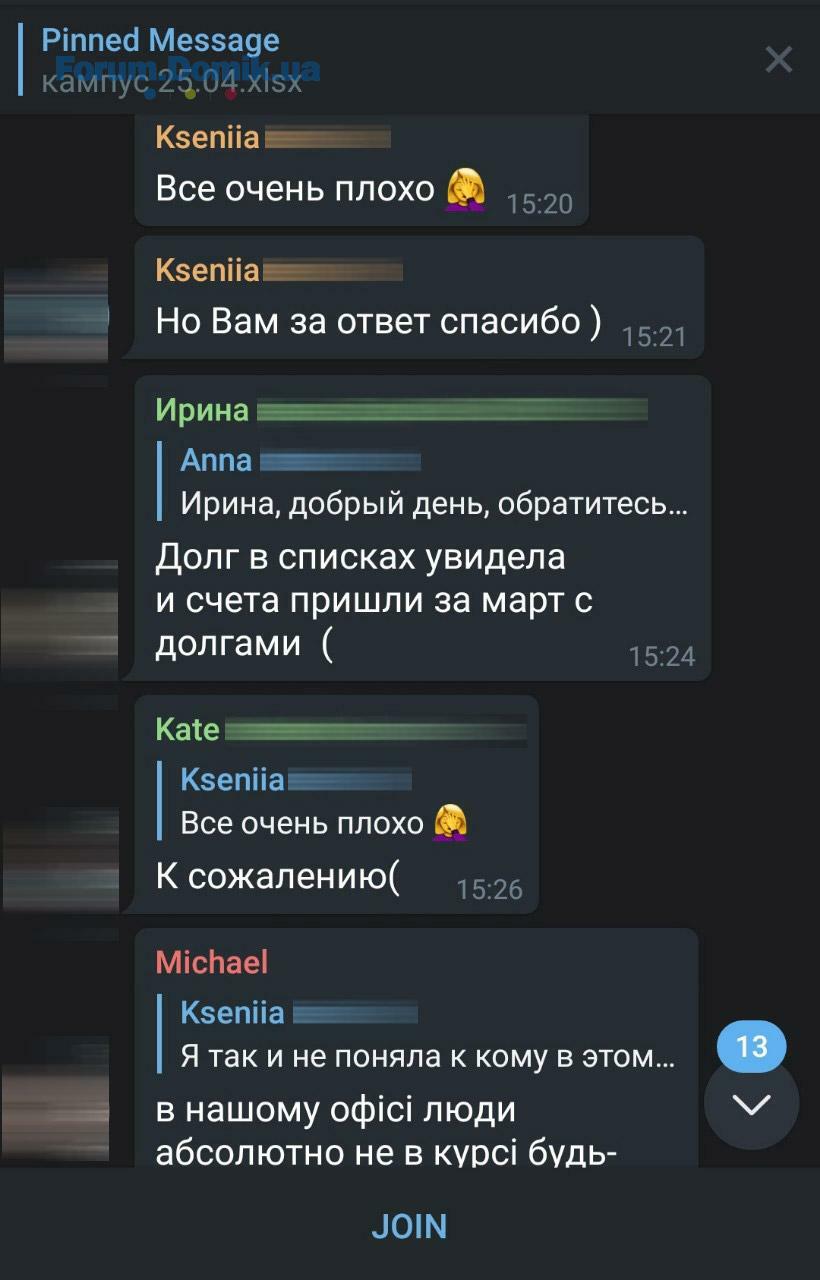Viewport: 820px width, 1280px height.
Task: Select the message 'К сожалению('
Action: click(x=337, y=804)
